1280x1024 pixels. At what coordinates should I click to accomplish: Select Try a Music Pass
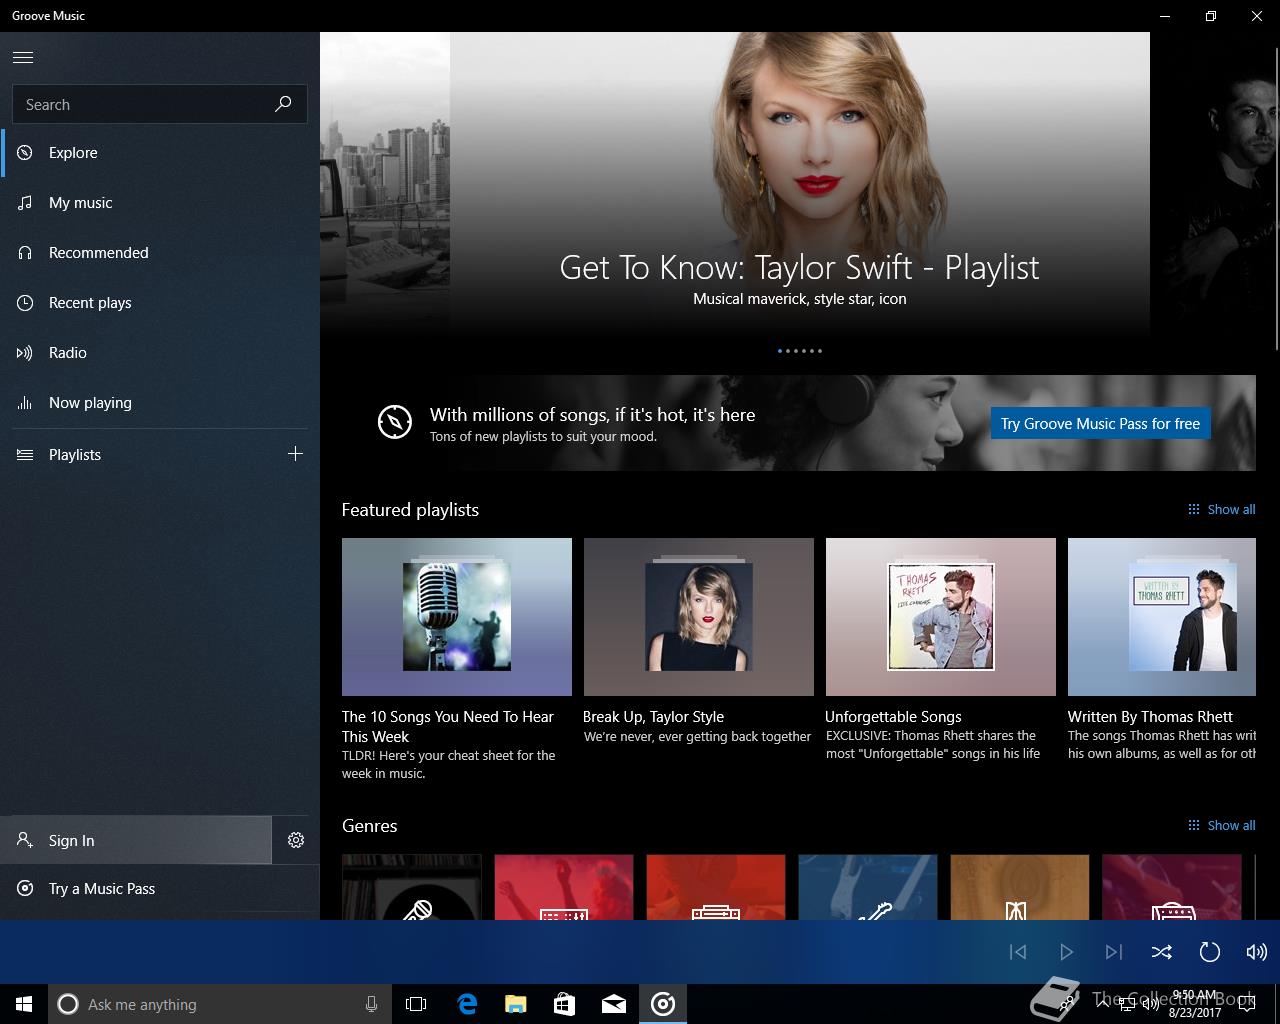[x=160, y=888]
